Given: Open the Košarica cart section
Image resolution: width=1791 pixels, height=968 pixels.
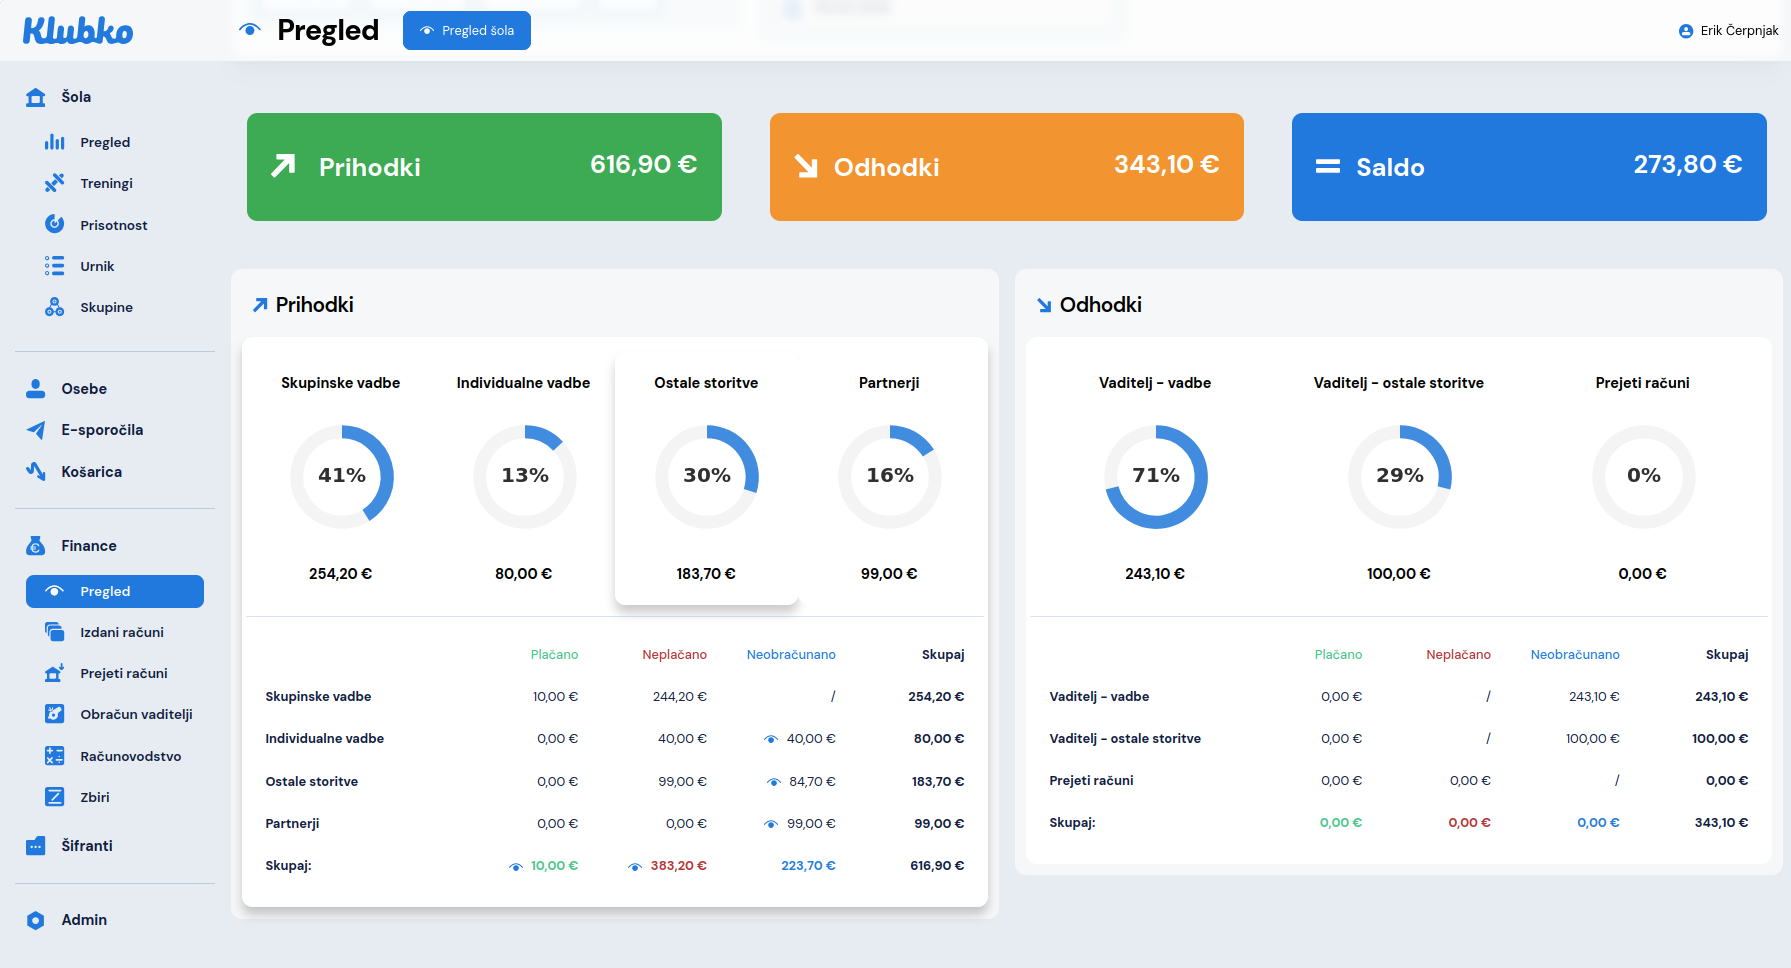Looking at the screenshot, I should coord(91,472).
